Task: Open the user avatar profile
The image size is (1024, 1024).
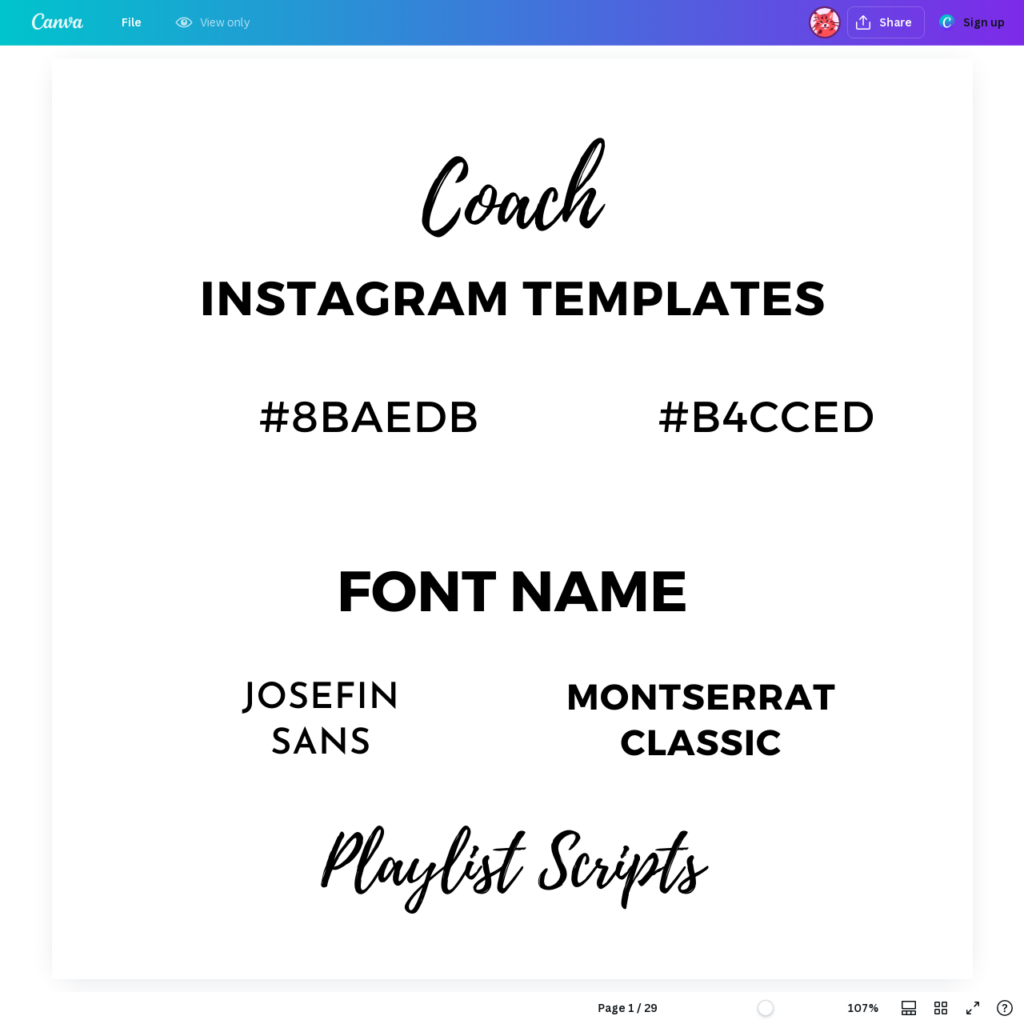Action: [x=824, y=22]
